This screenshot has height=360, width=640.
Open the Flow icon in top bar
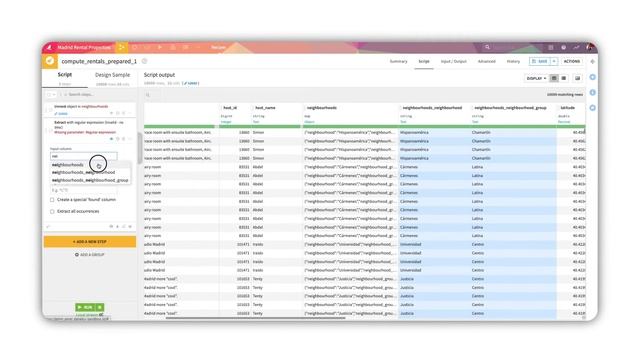pyautogui.click(x=122, y=47)
